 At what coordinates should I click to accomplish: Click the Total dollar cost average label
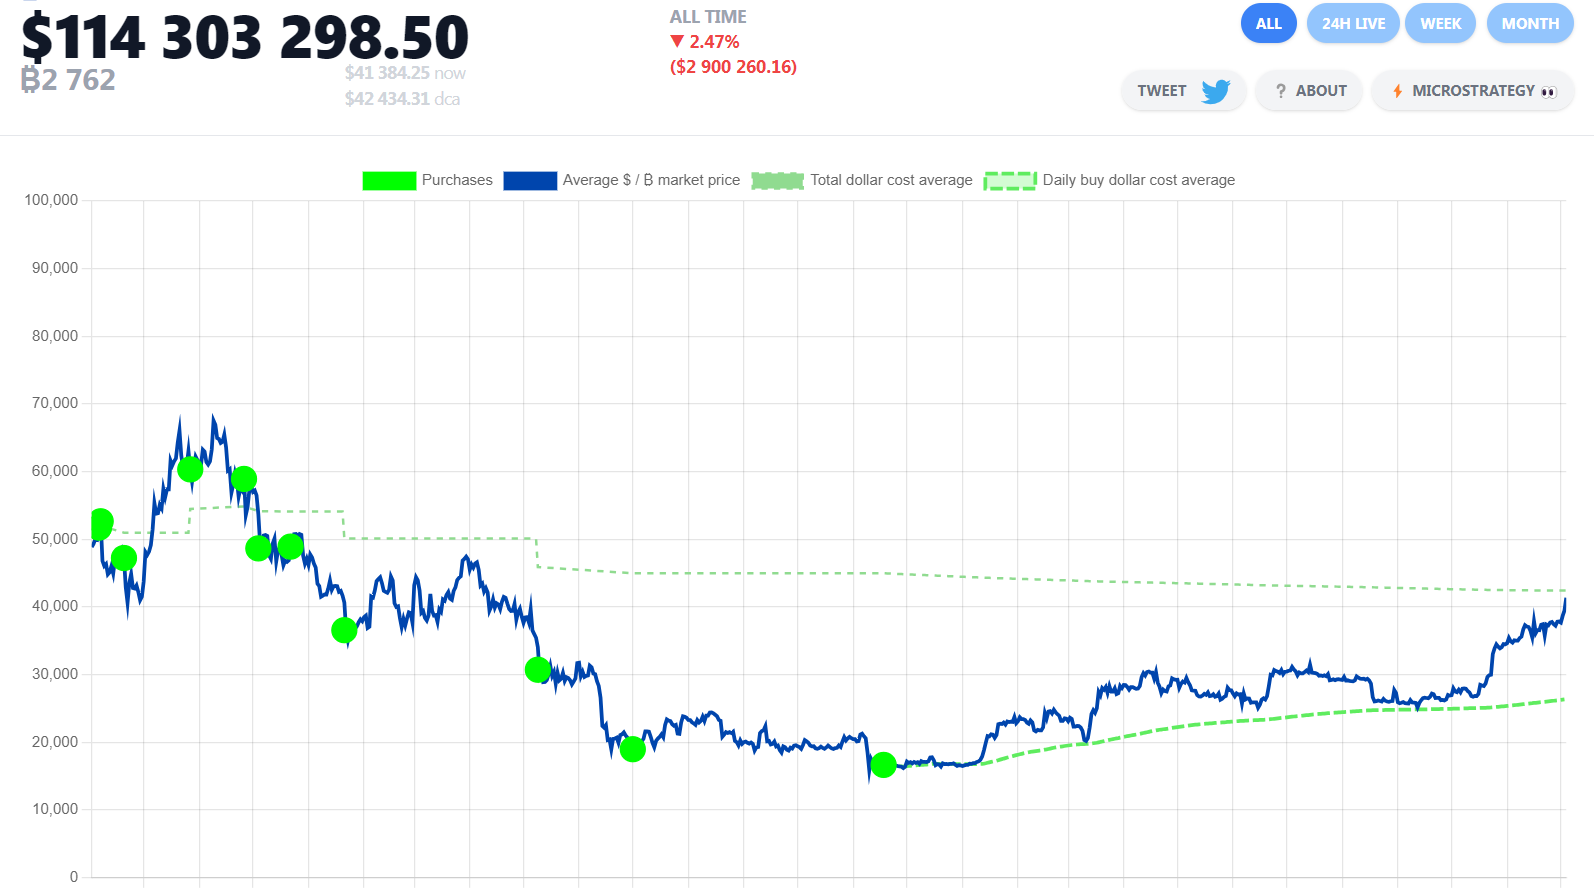point(891,180)
